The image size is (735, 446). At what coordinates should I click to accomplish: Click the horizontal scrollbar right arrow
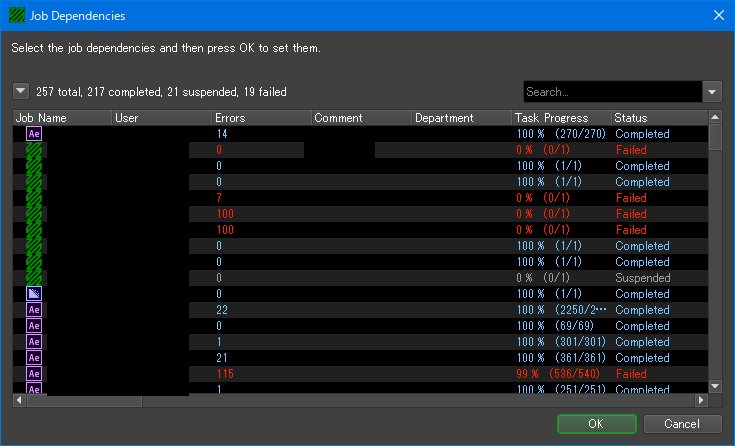point(701,400)
